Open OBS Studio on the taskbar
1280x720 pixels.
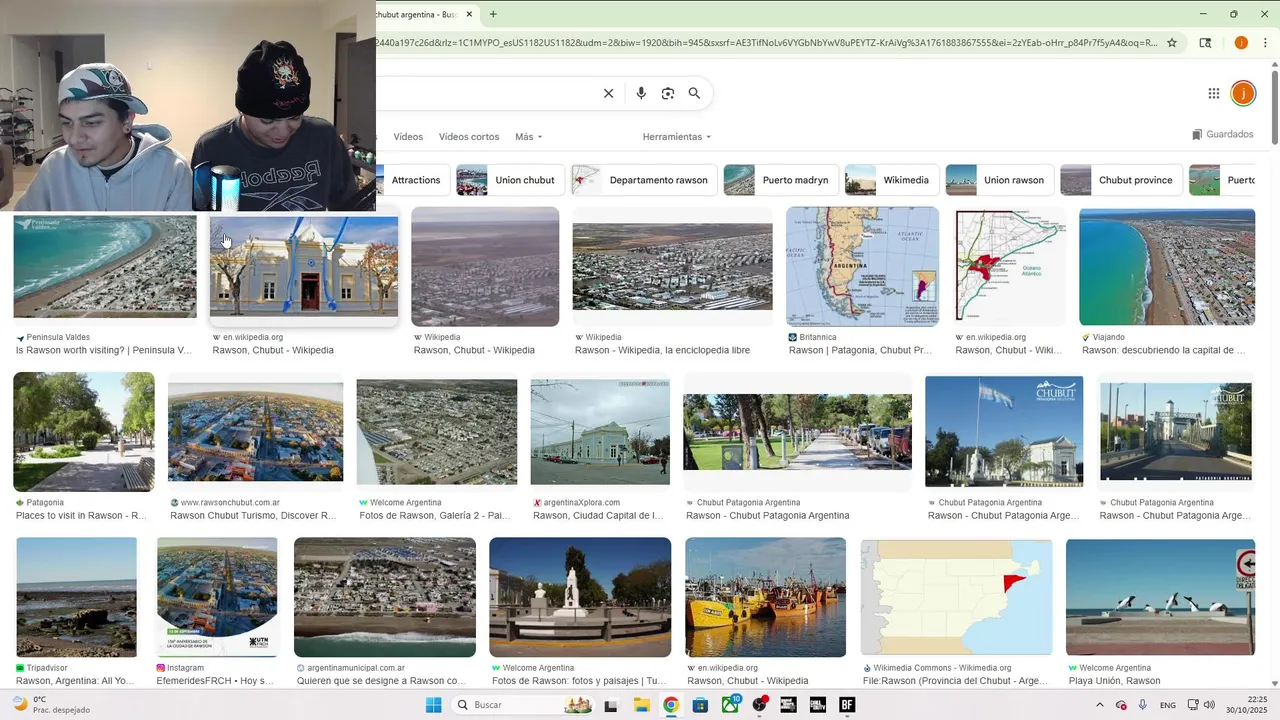759,705
